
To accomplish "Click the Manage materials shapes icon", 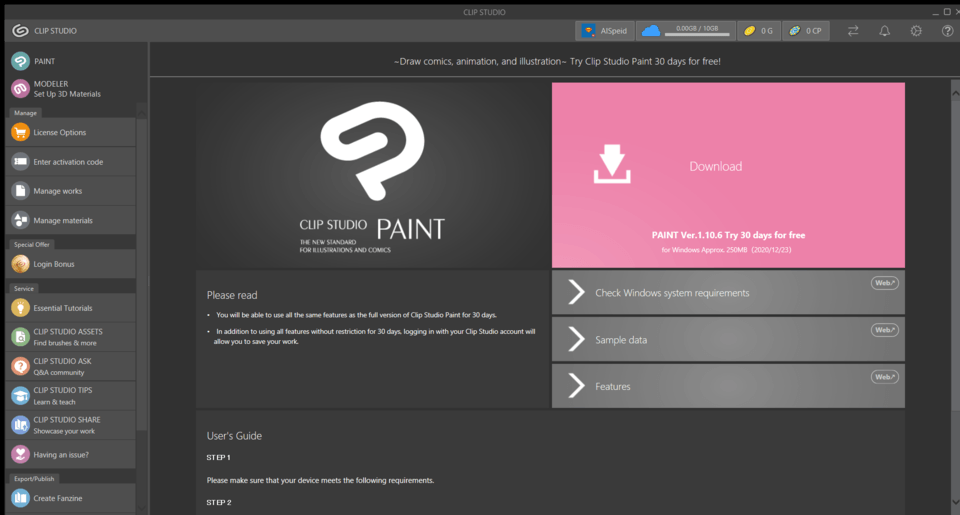I will pyautogui.click(x=20, y=220).
